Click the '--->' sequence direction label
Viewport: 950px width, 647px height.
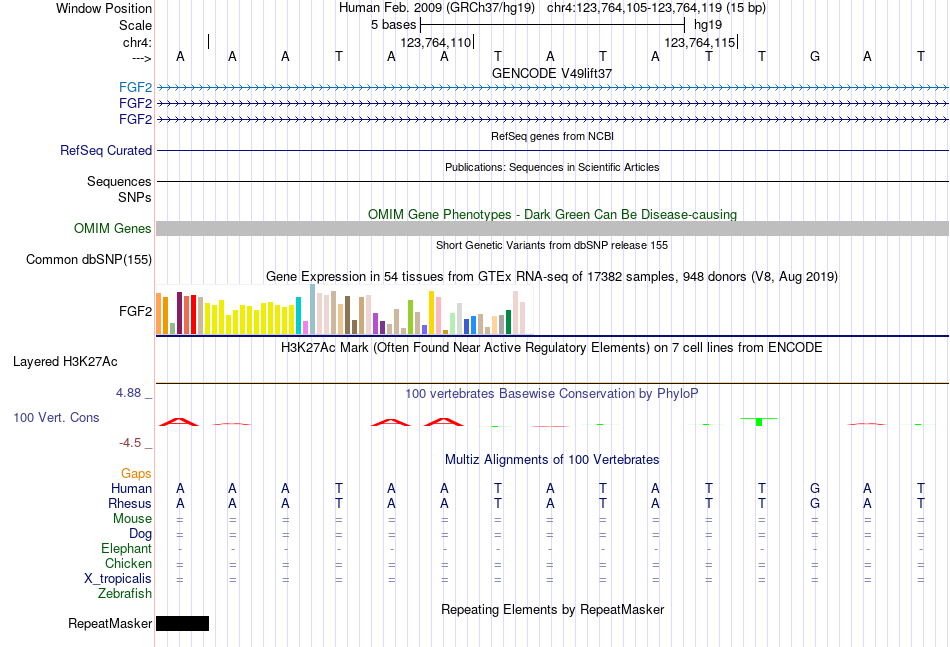pos(142,58)
